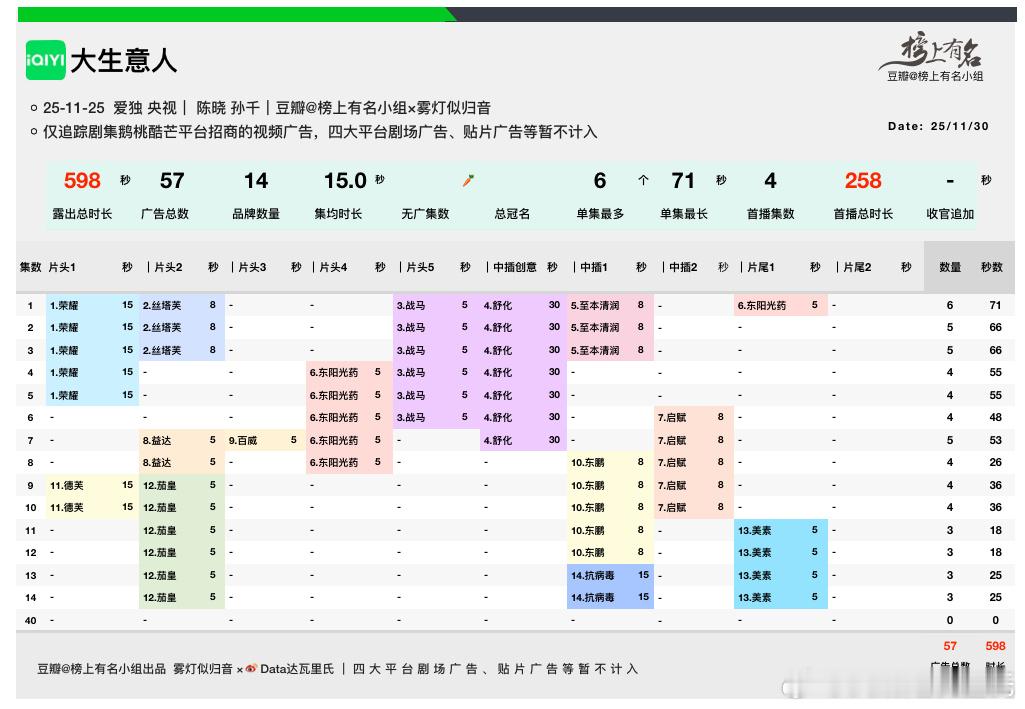Viewport: 1025px width, 709px height.
Task: Click the 中插2 column header
Action: pyautogui.click(x=683, y=267)
